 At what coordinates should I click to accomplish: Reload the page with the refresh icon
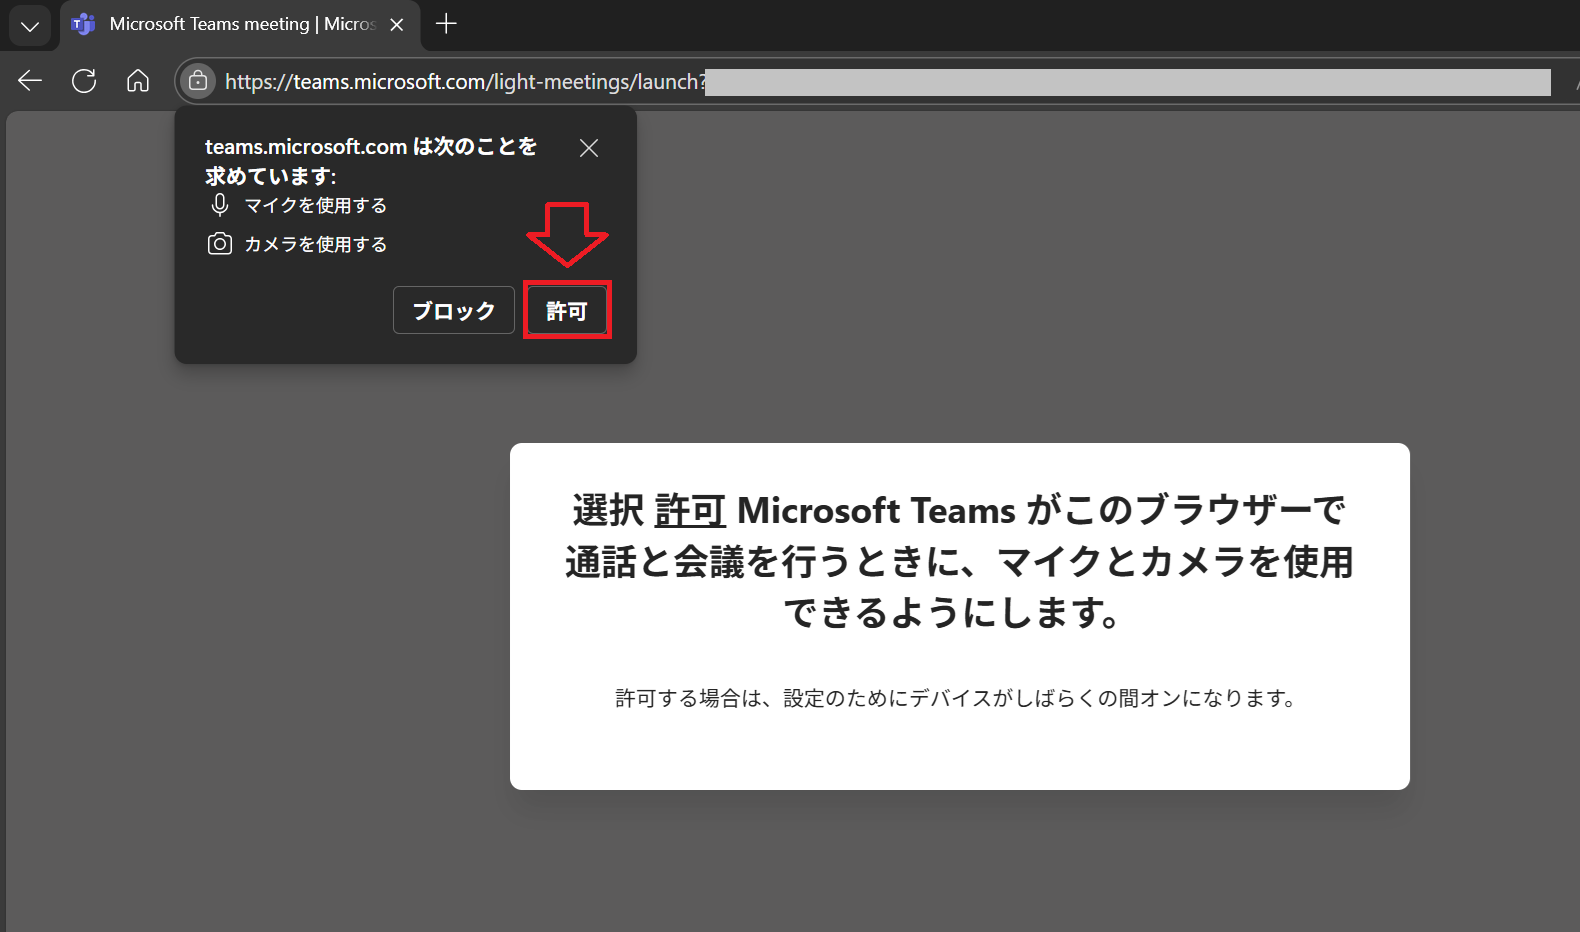coord(84,81)
